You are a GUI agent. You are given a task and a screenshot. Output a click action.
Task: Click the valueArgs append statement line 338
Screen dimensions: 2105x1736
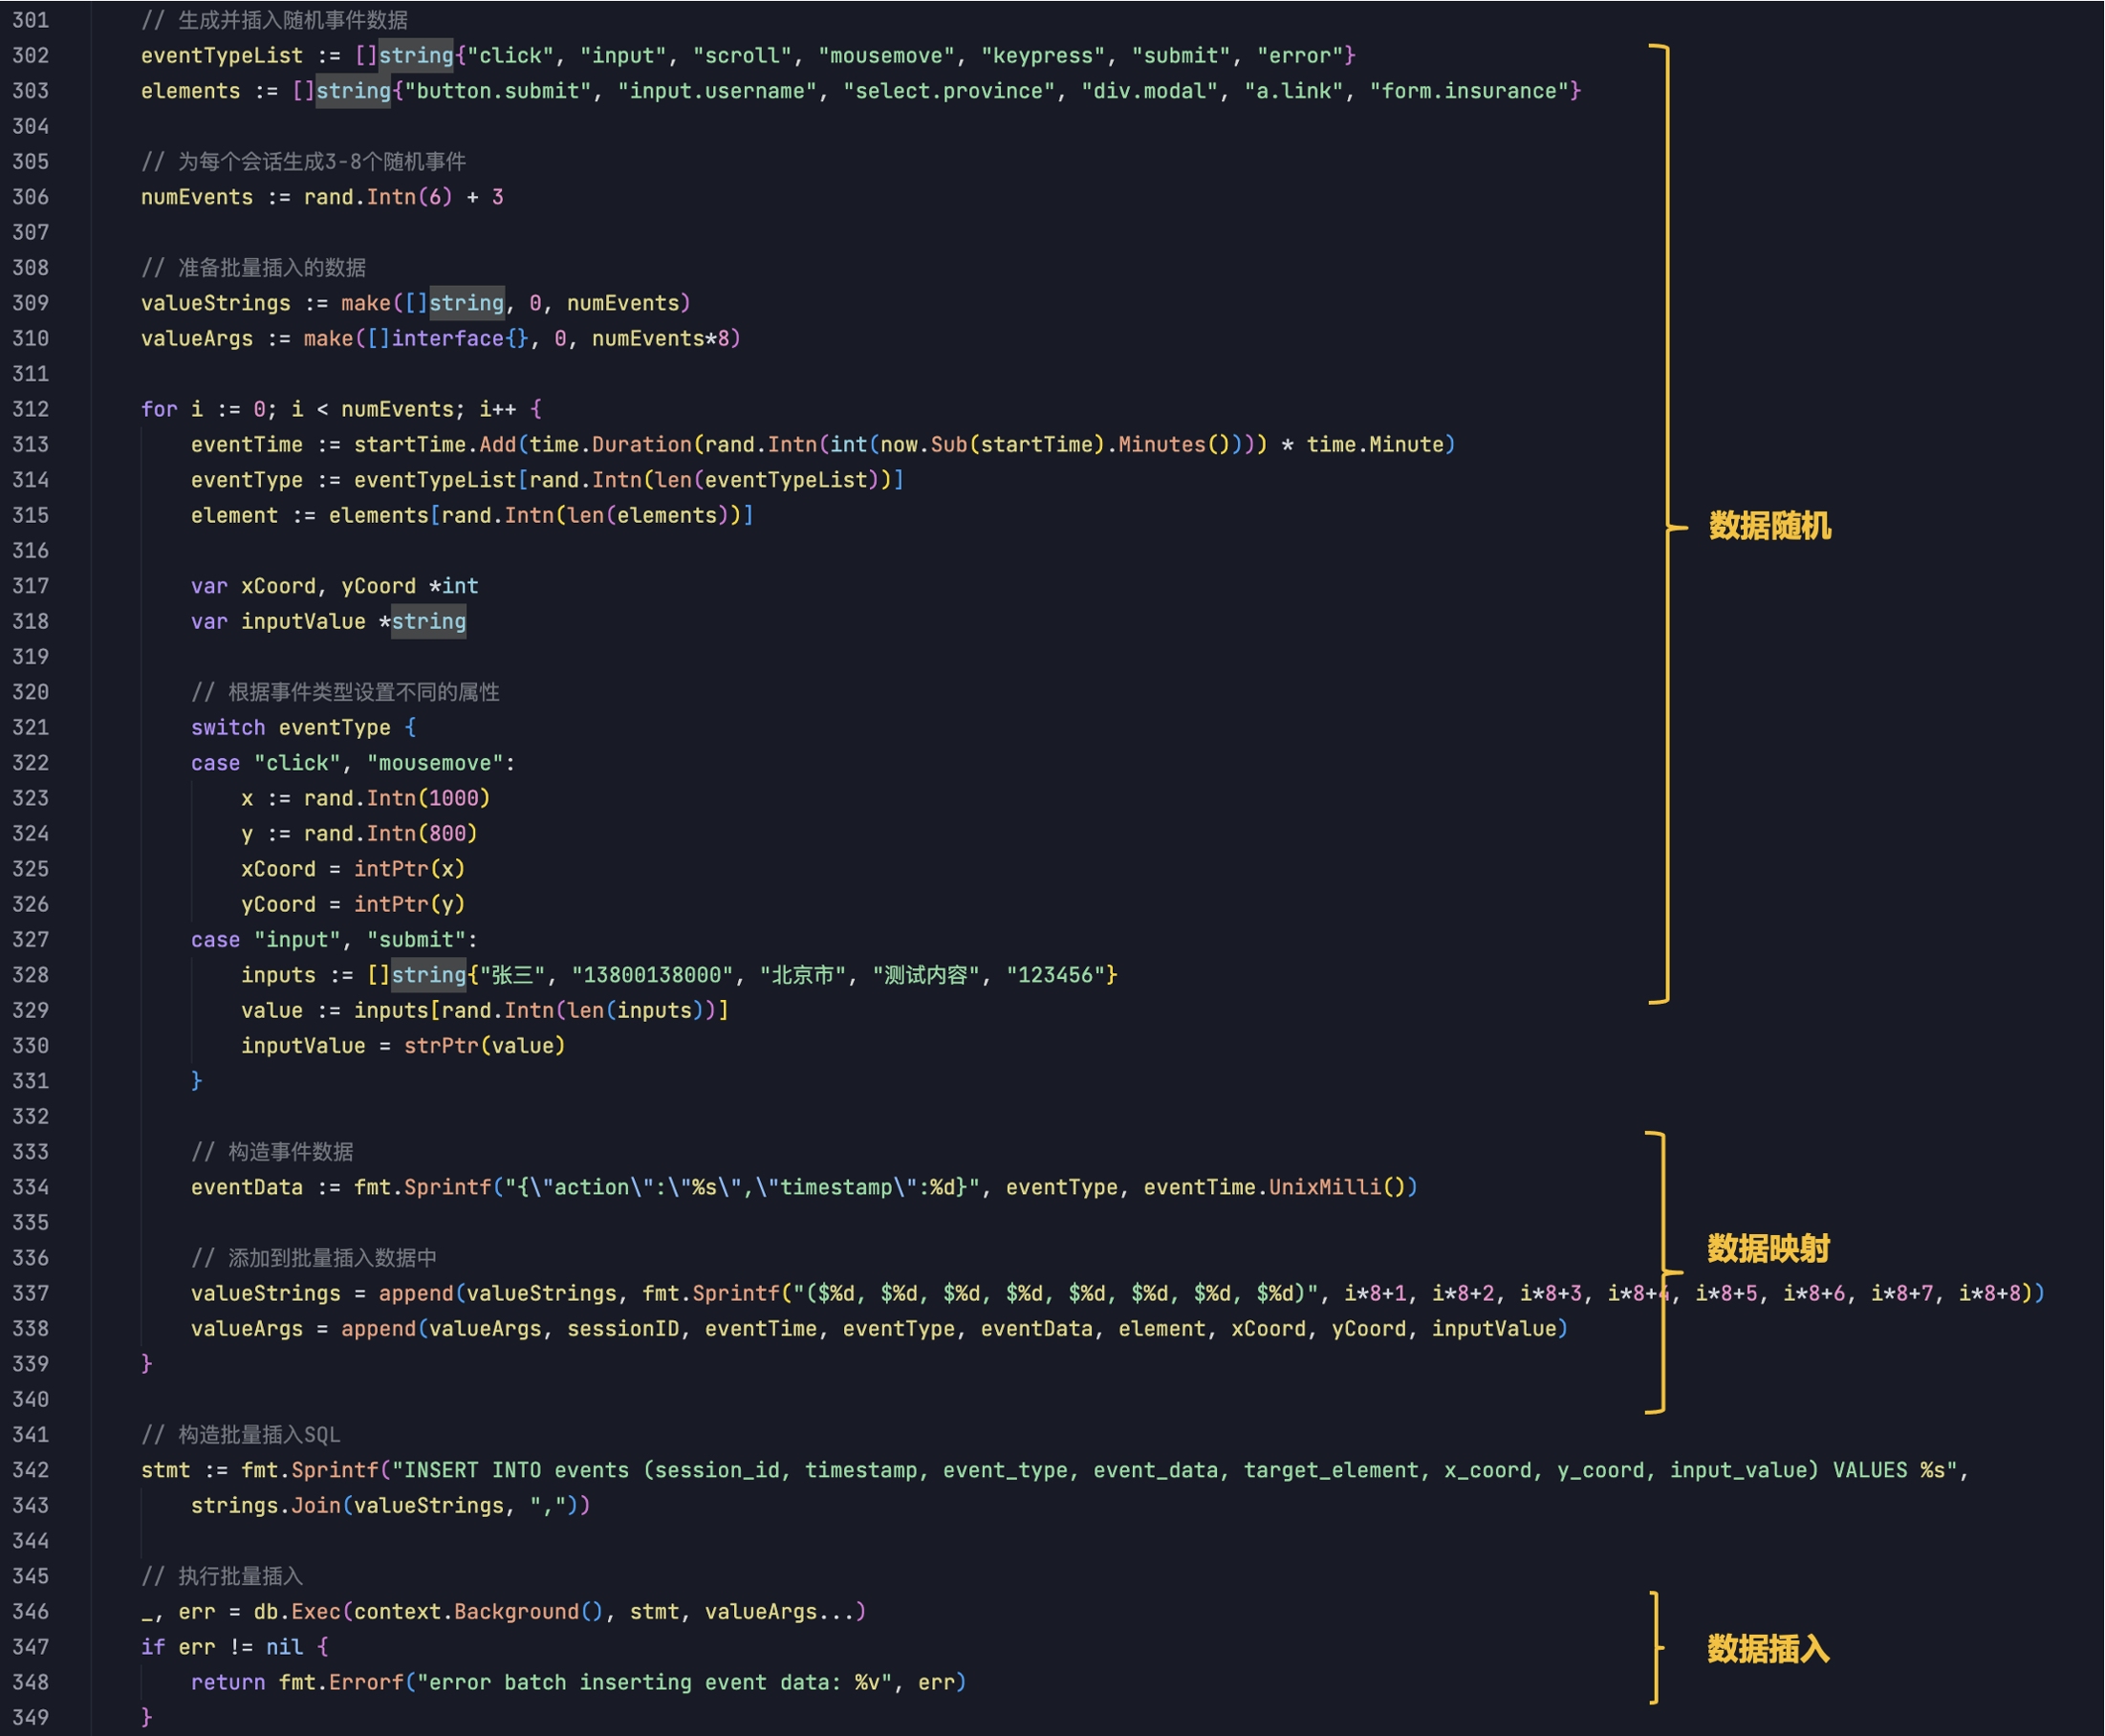pyautogui.click(x=878, y=1329)
